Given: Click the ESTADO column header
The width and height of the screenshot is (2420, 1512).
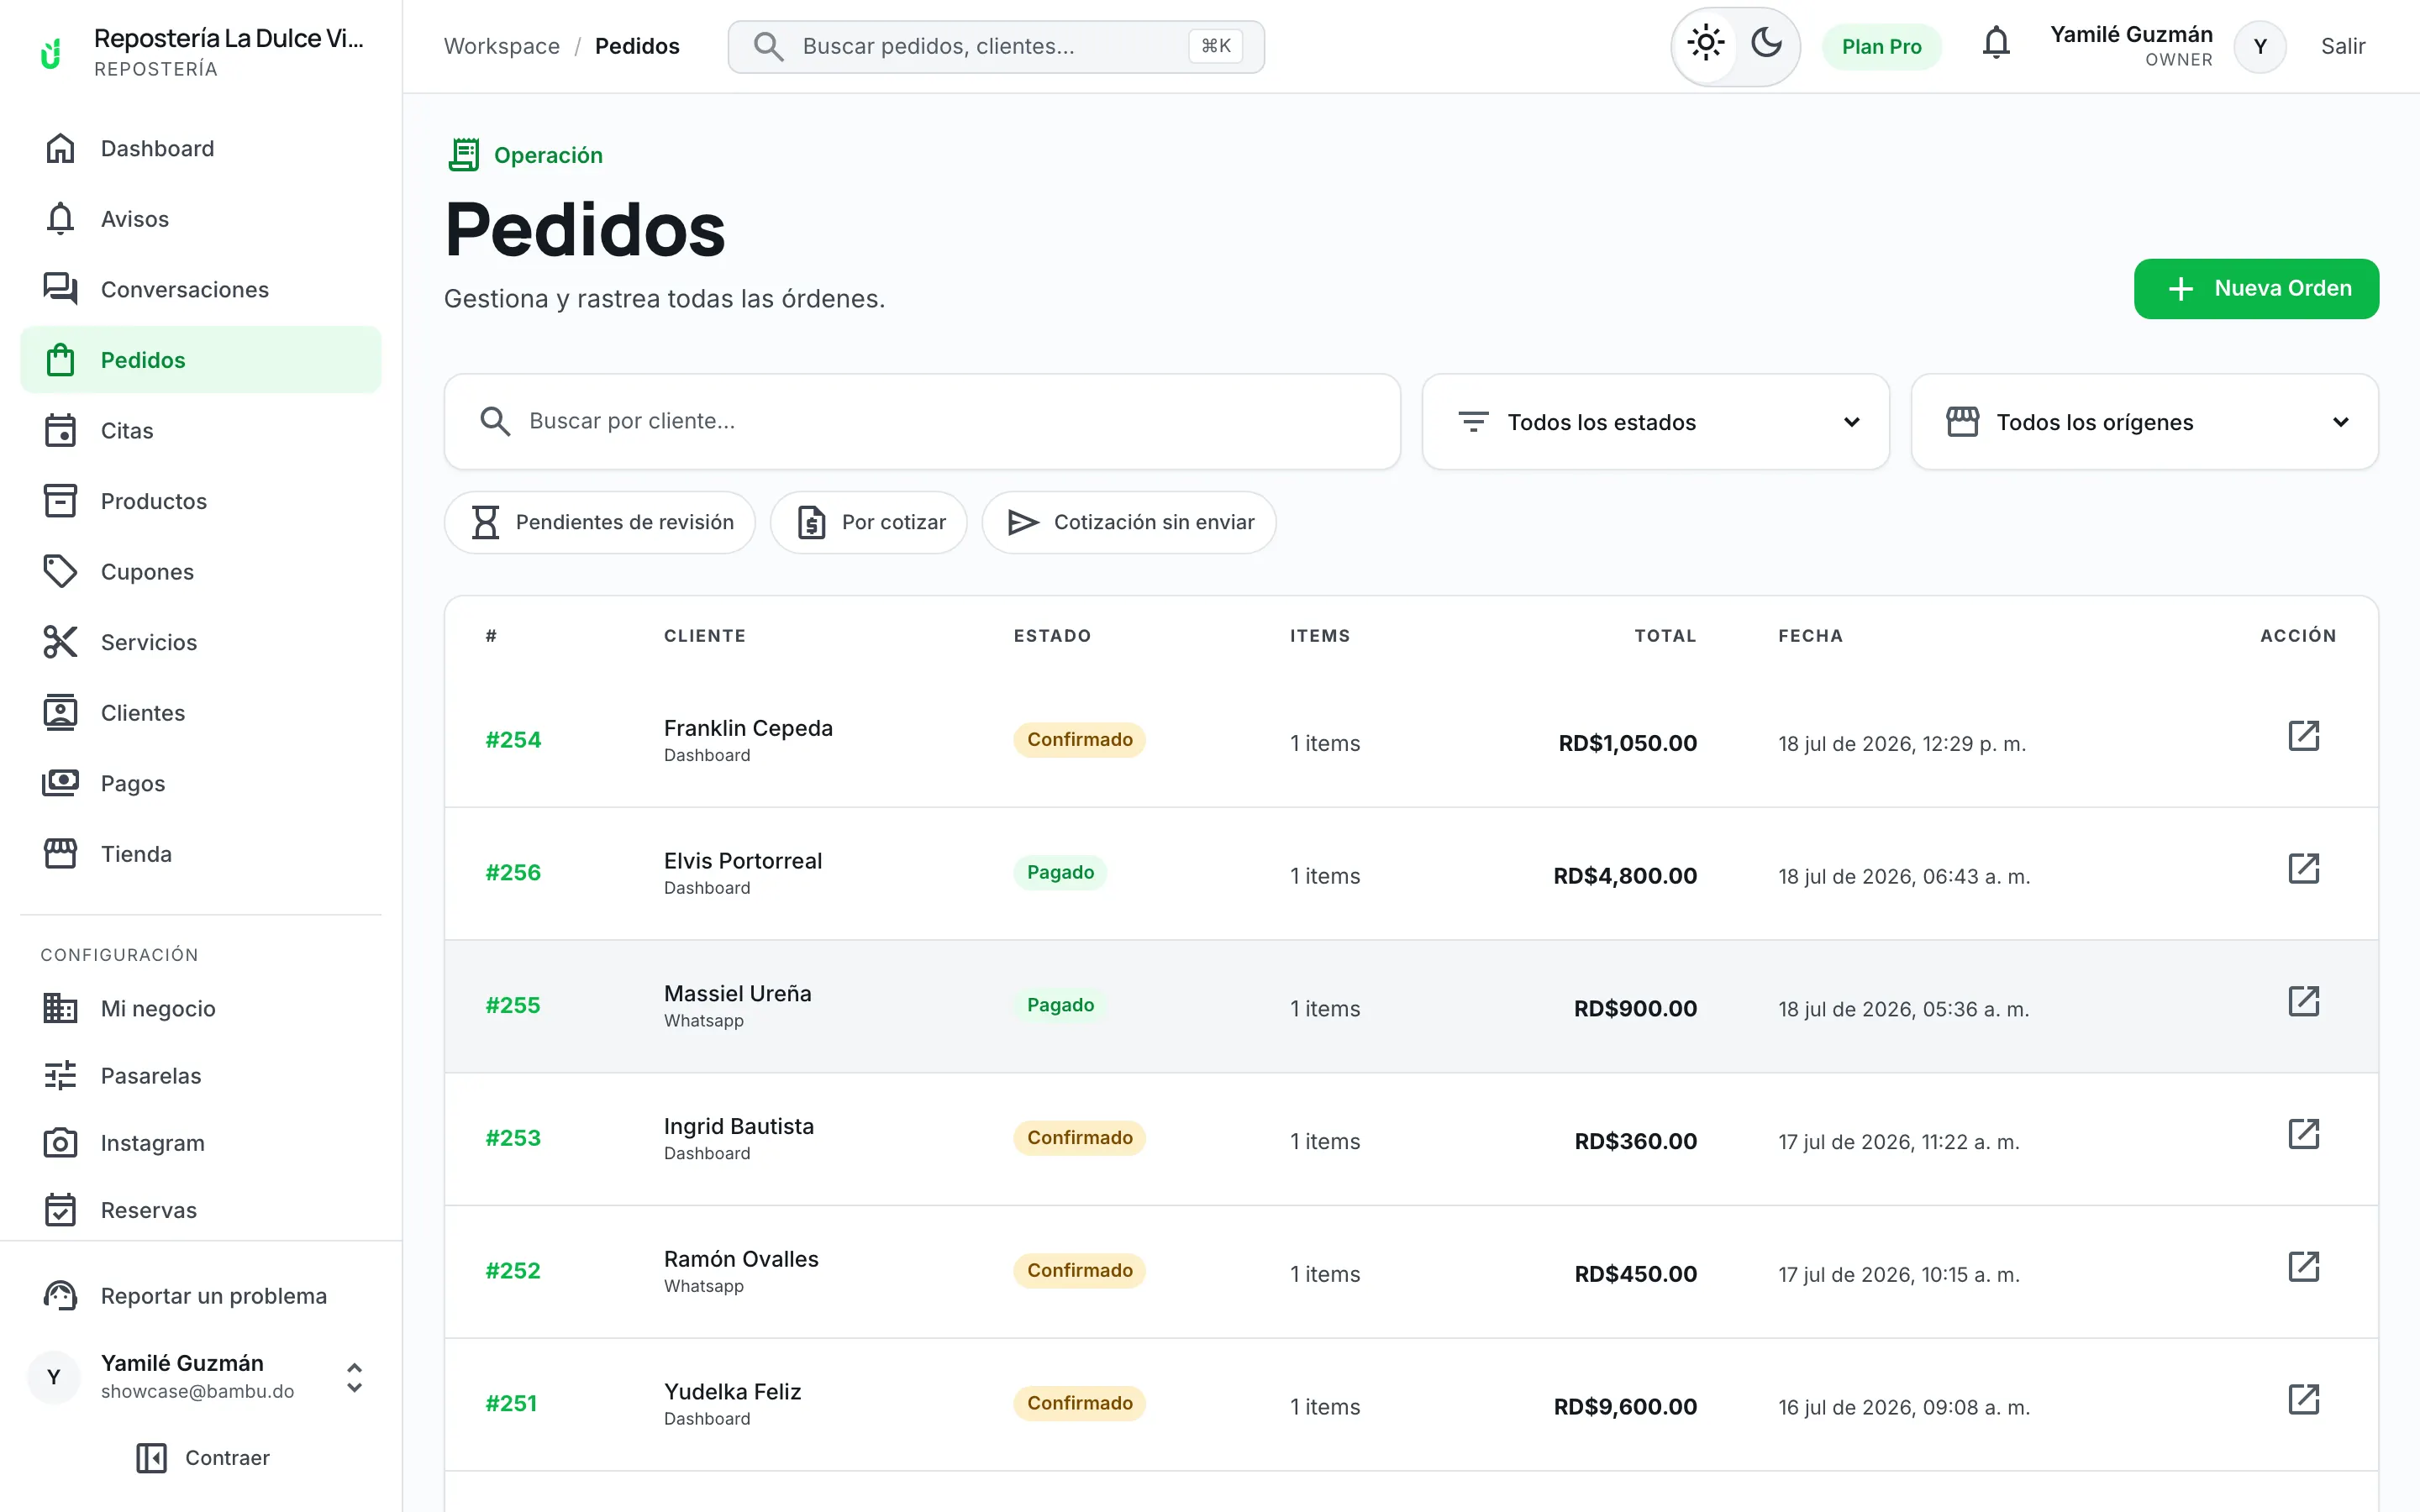Looking at the screenshot, I should pos(1052,636).
